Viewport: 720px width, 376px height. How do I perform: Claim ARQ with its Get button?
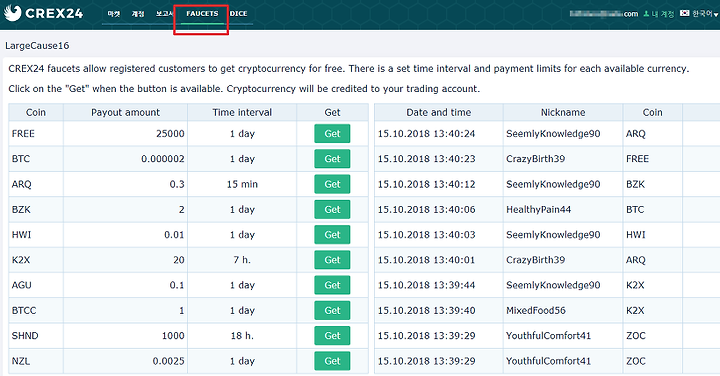tap(332, 184)
